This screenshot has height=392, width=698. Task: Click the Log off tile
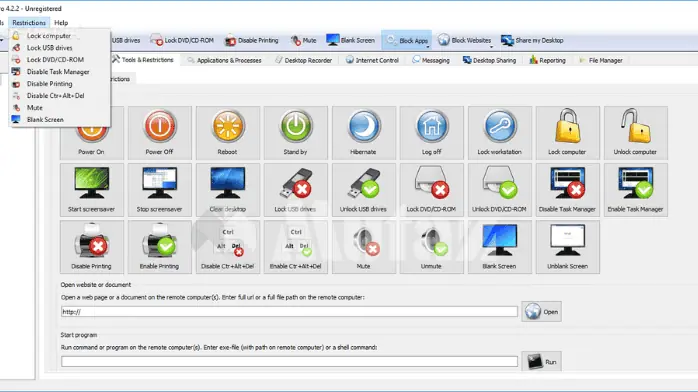pos(431,133)
